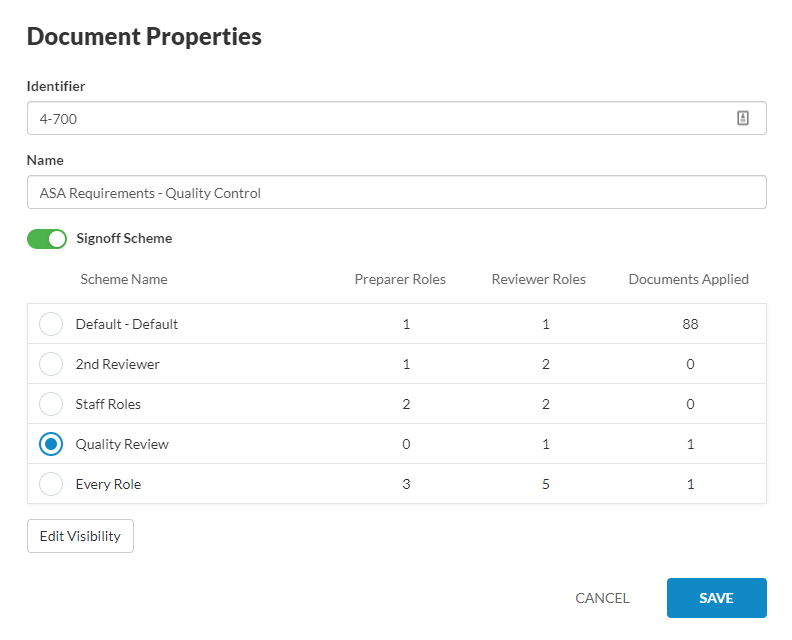Choose the 2nd Reviewer scheme radio button

tap(51, 364)
